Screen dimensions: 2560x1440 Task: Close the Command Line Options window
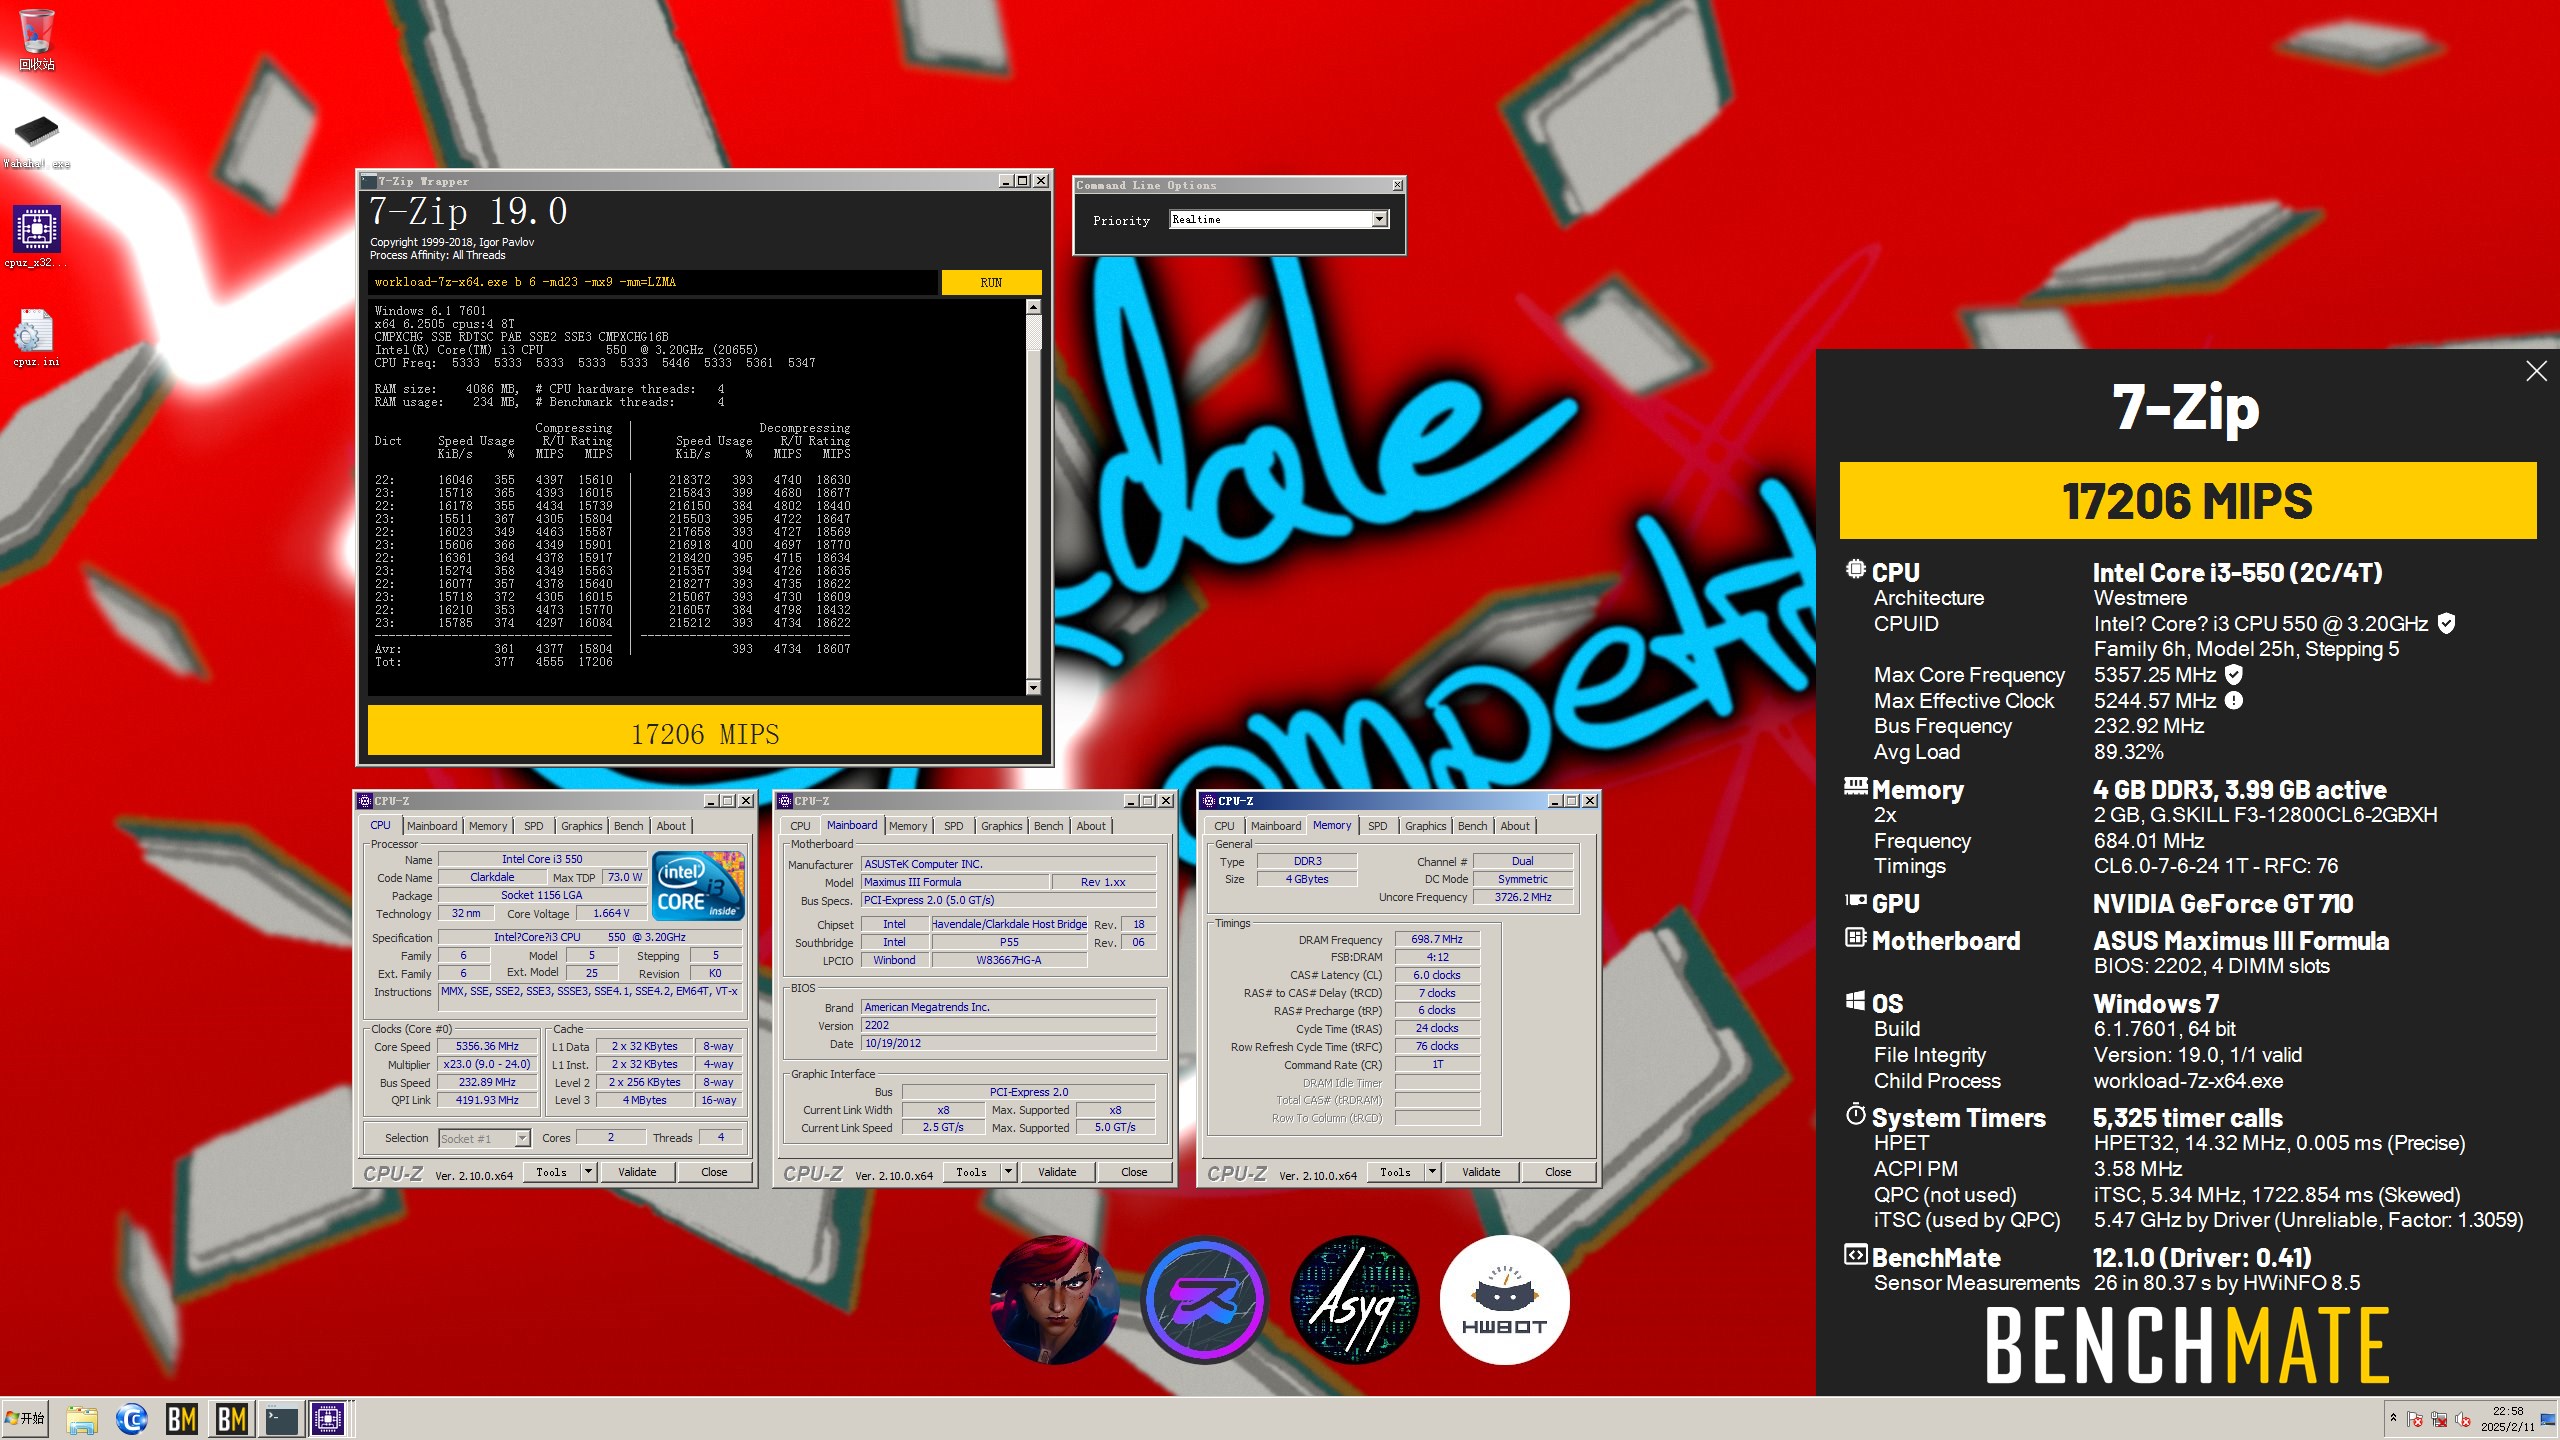click(1397, 185)
